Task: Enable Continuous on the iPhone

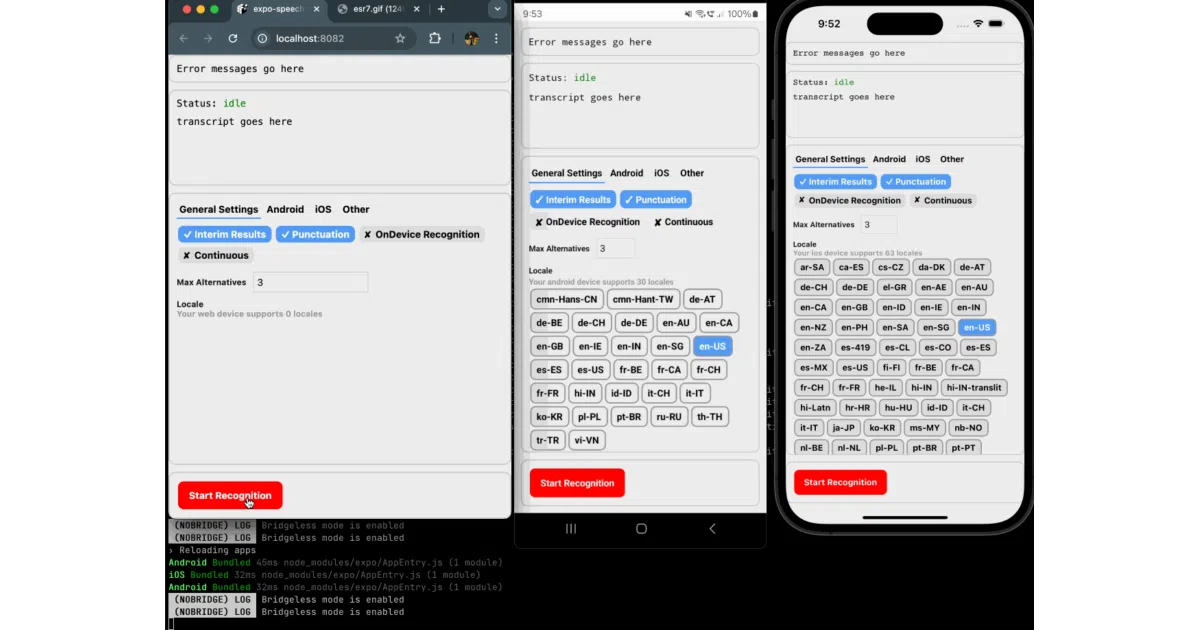Action: [941, 200]
